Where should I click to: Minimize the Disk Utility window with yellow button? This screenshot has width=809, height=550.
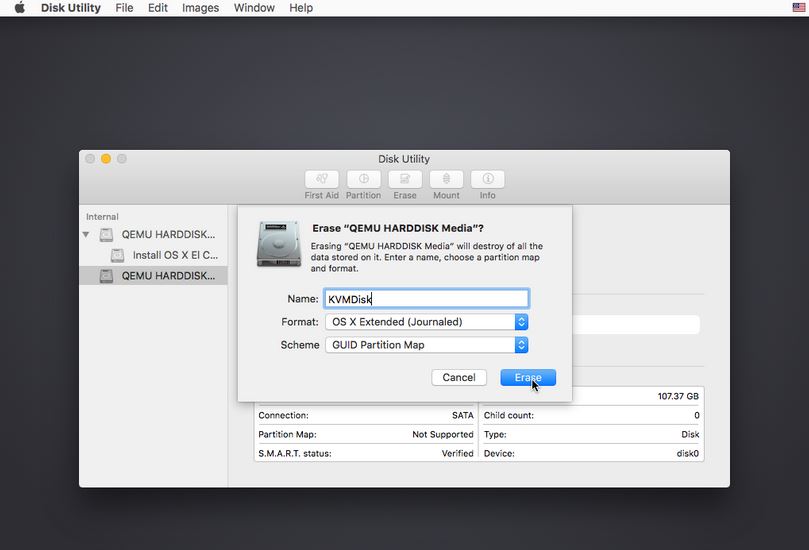coord(106,159)
